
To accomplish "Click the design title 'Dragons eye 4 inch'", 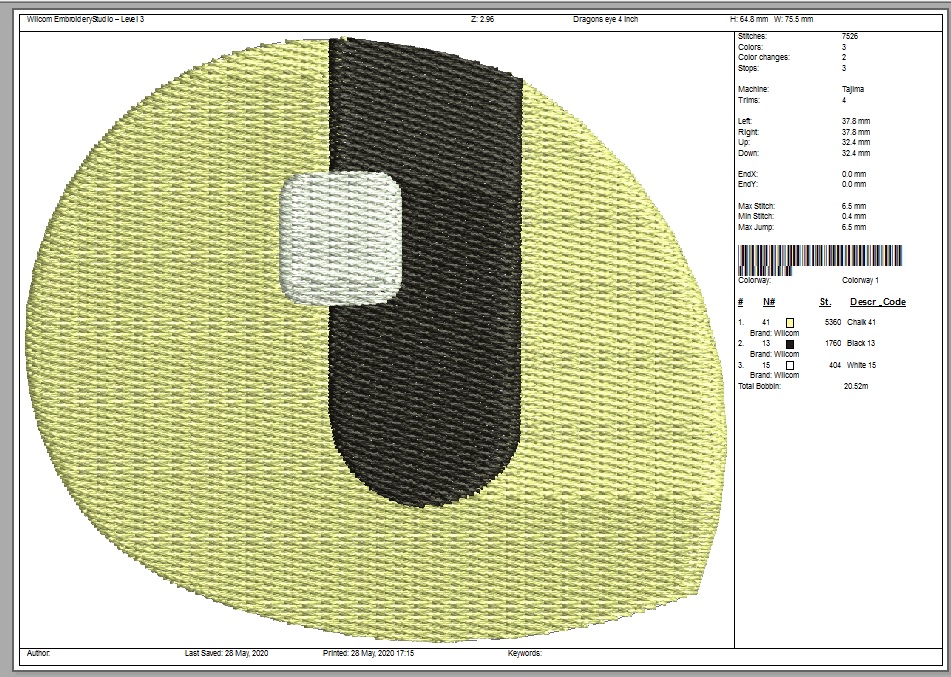I will click(x=605, y=19).
